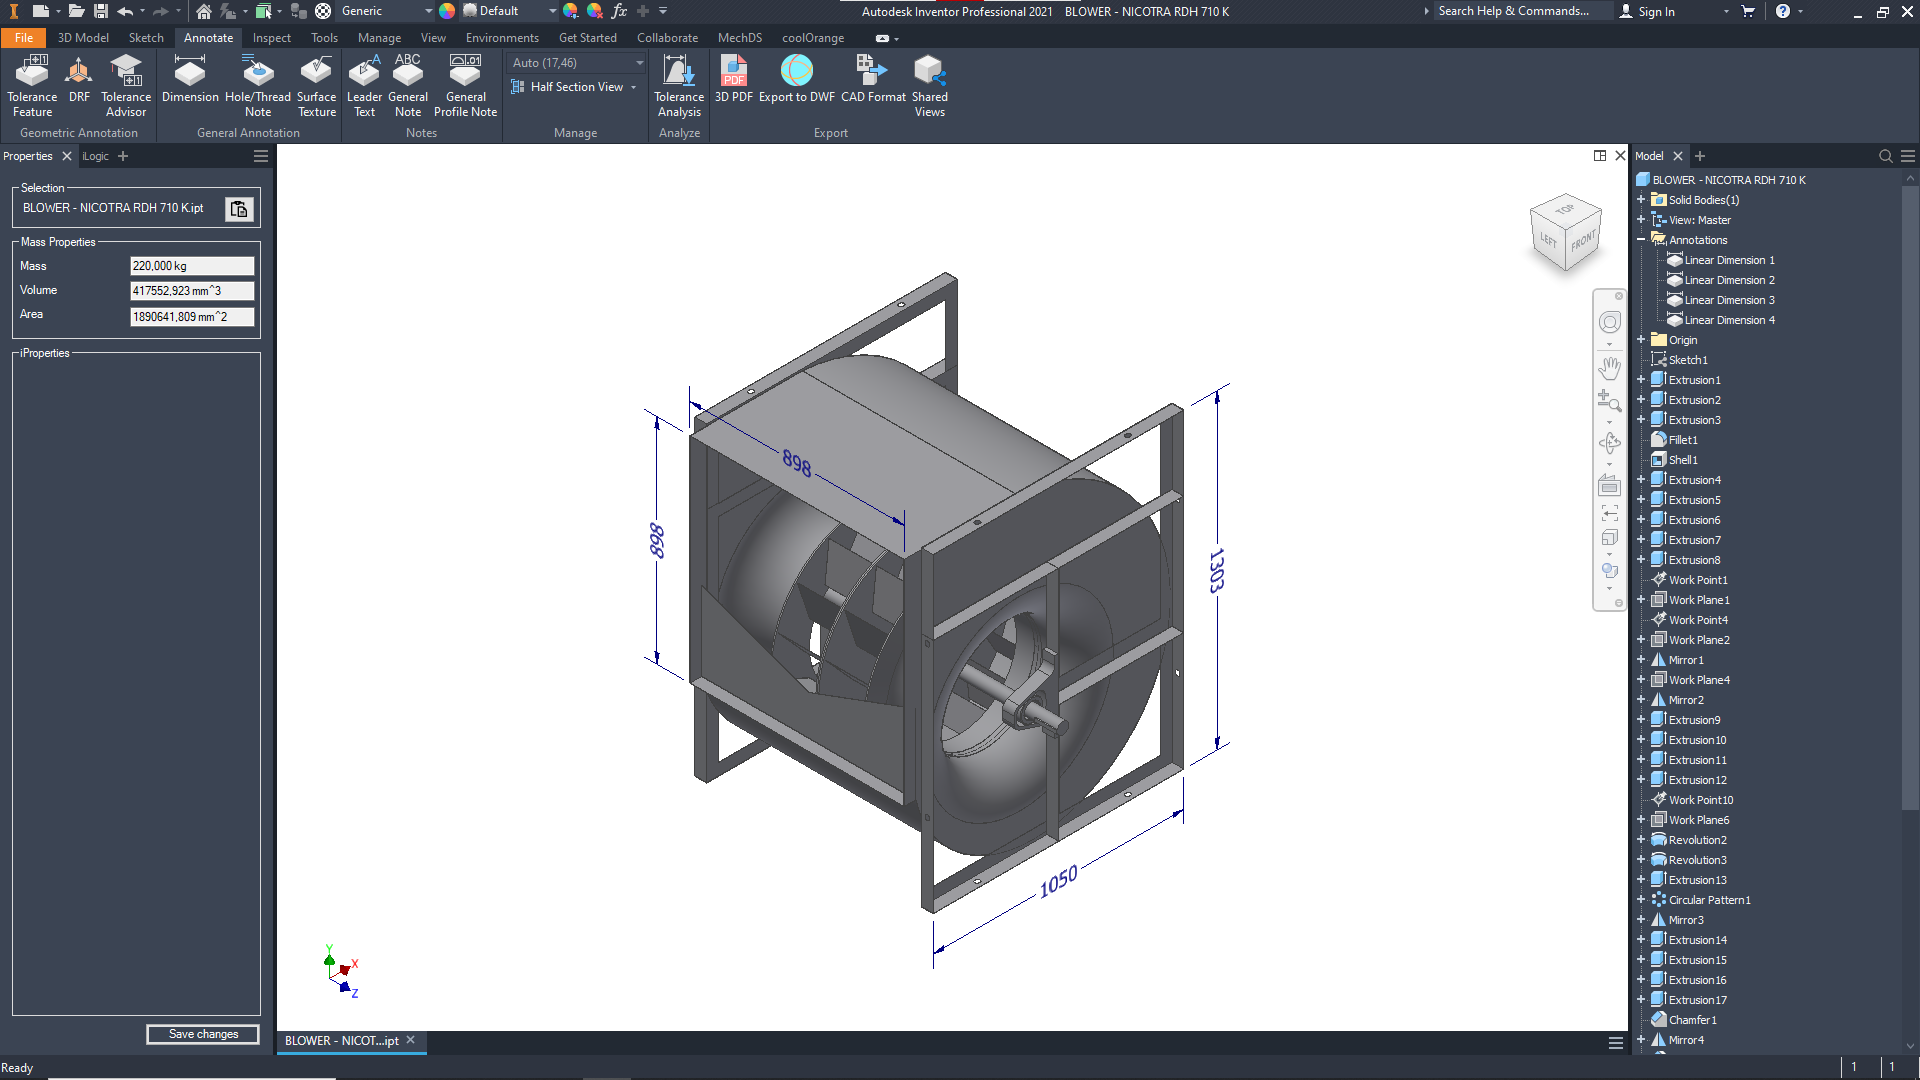Click the Mass value input field
The height and width of the screenshot is (1080, 1920).
point(191,266)
